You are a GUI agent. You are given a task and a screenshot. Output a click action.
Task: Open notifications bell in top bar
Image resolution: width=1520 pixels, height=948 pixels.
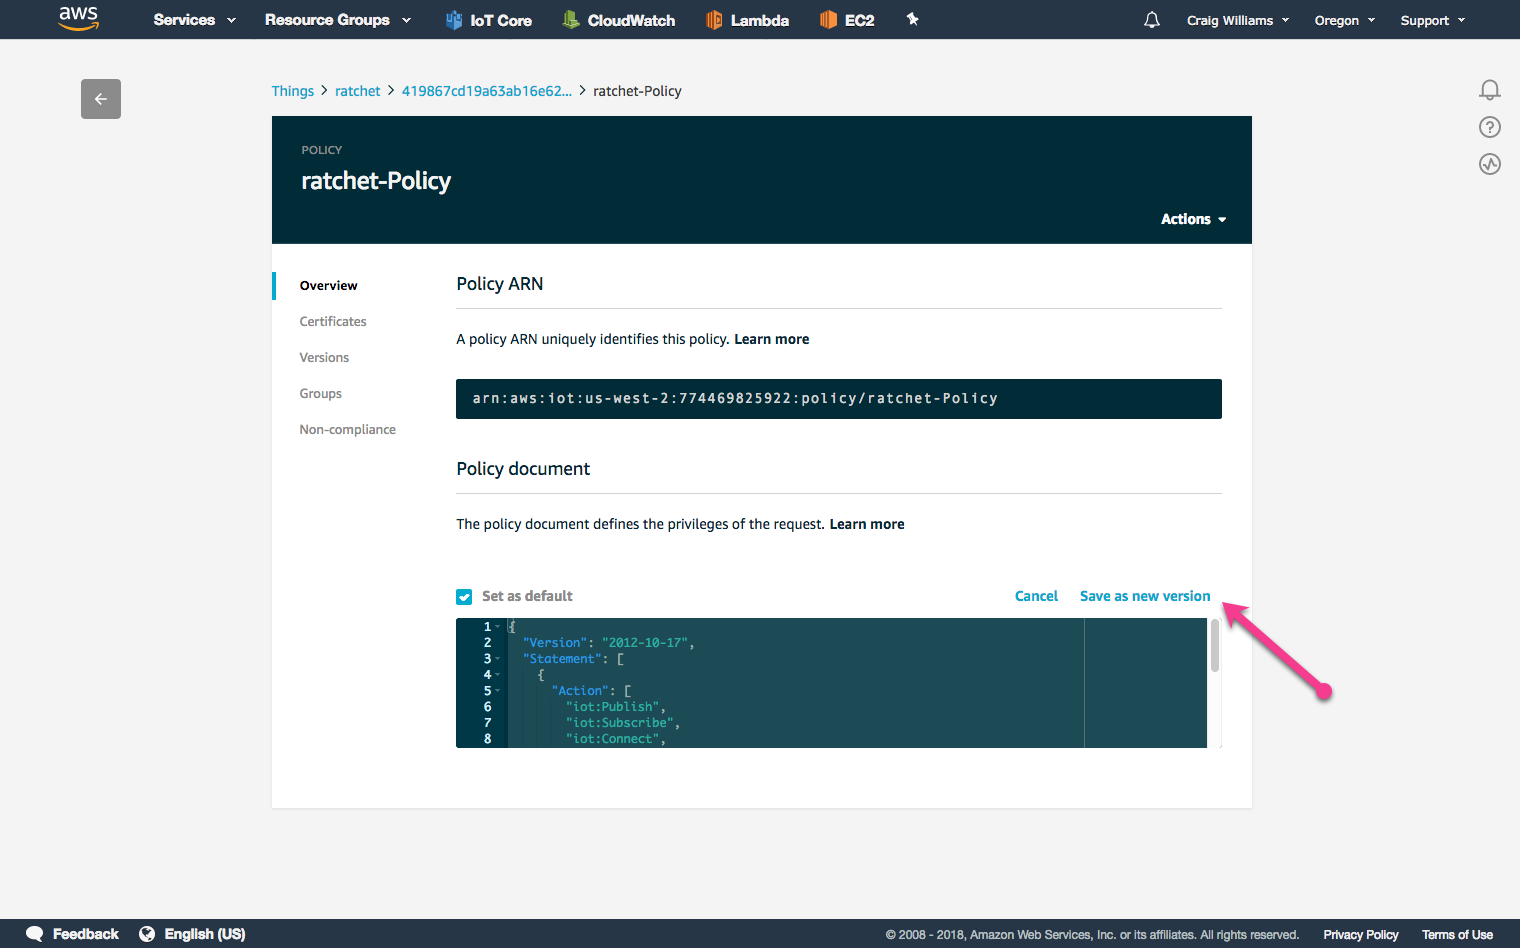[x=1152, y=20]
